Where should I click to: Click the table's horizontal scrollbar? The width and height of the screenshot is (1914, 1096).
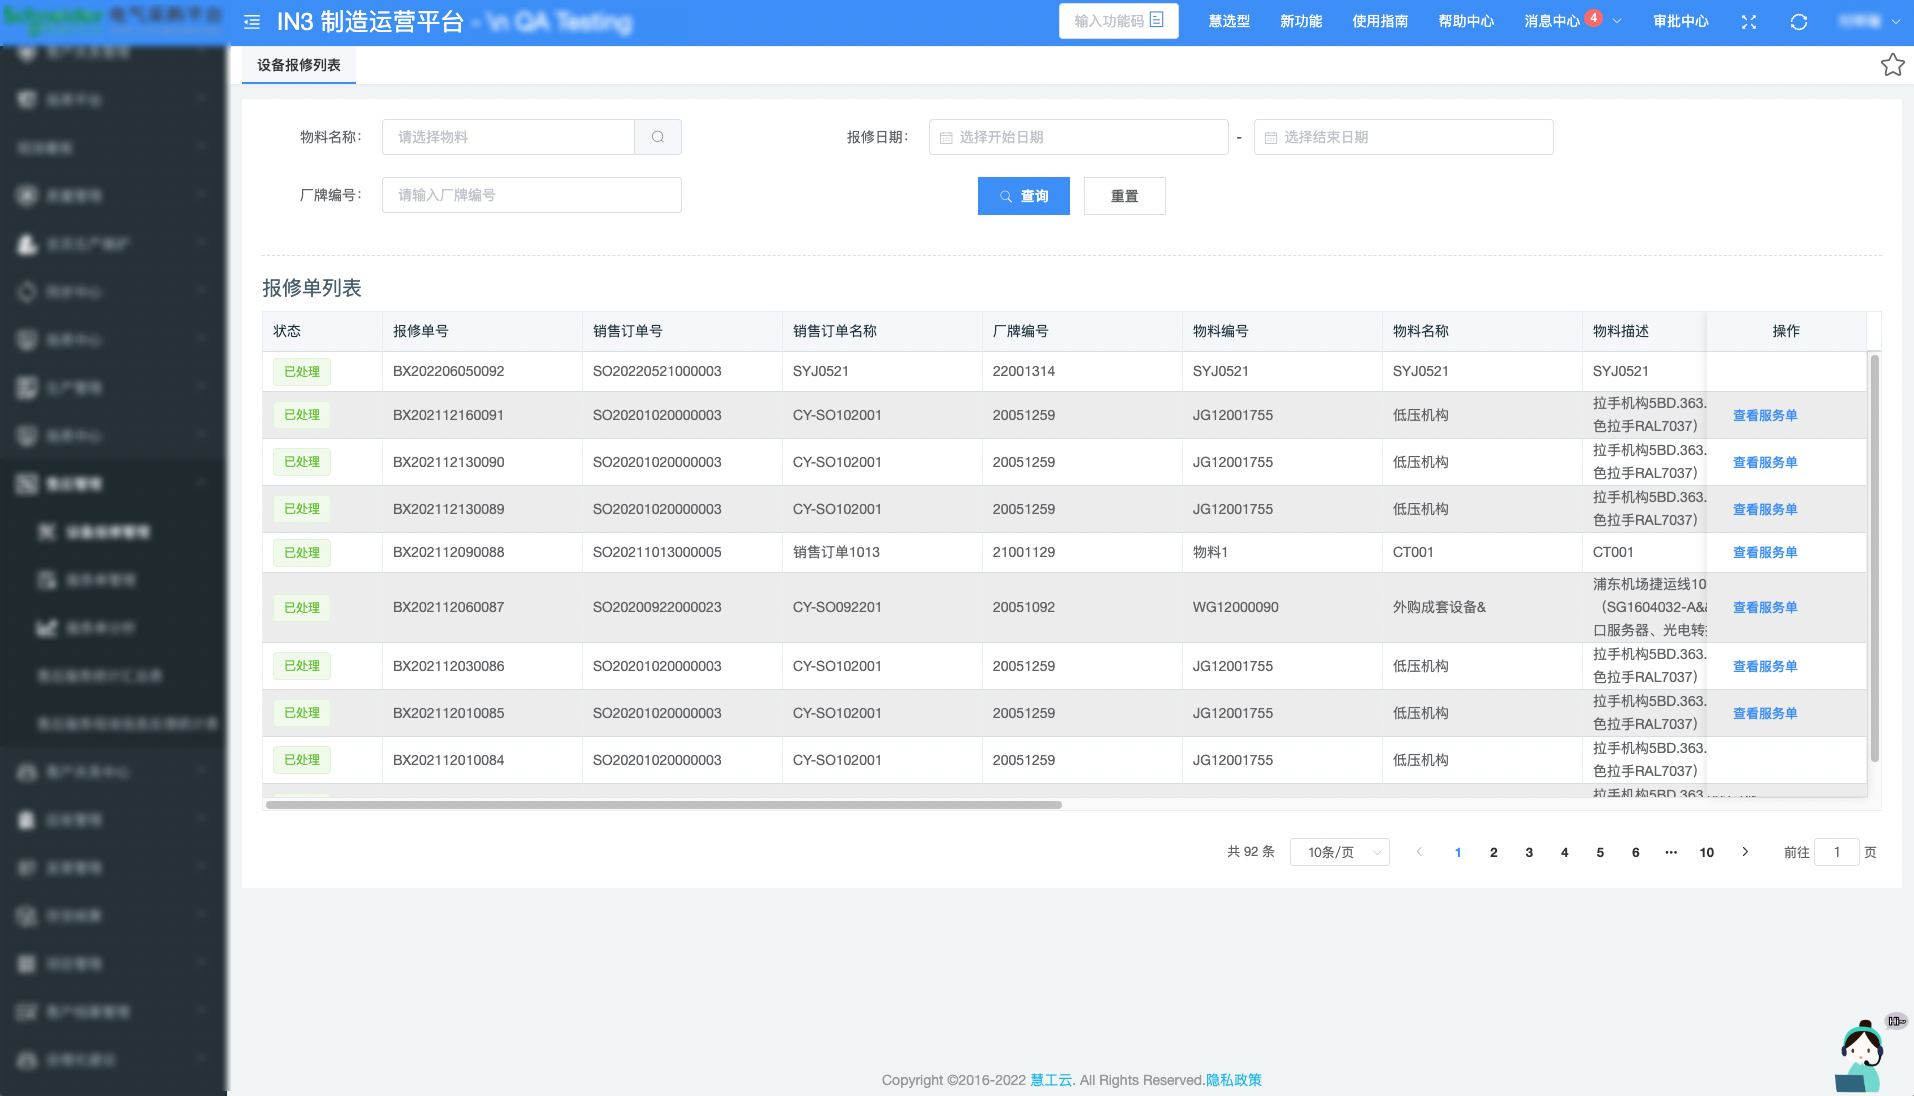663,804
